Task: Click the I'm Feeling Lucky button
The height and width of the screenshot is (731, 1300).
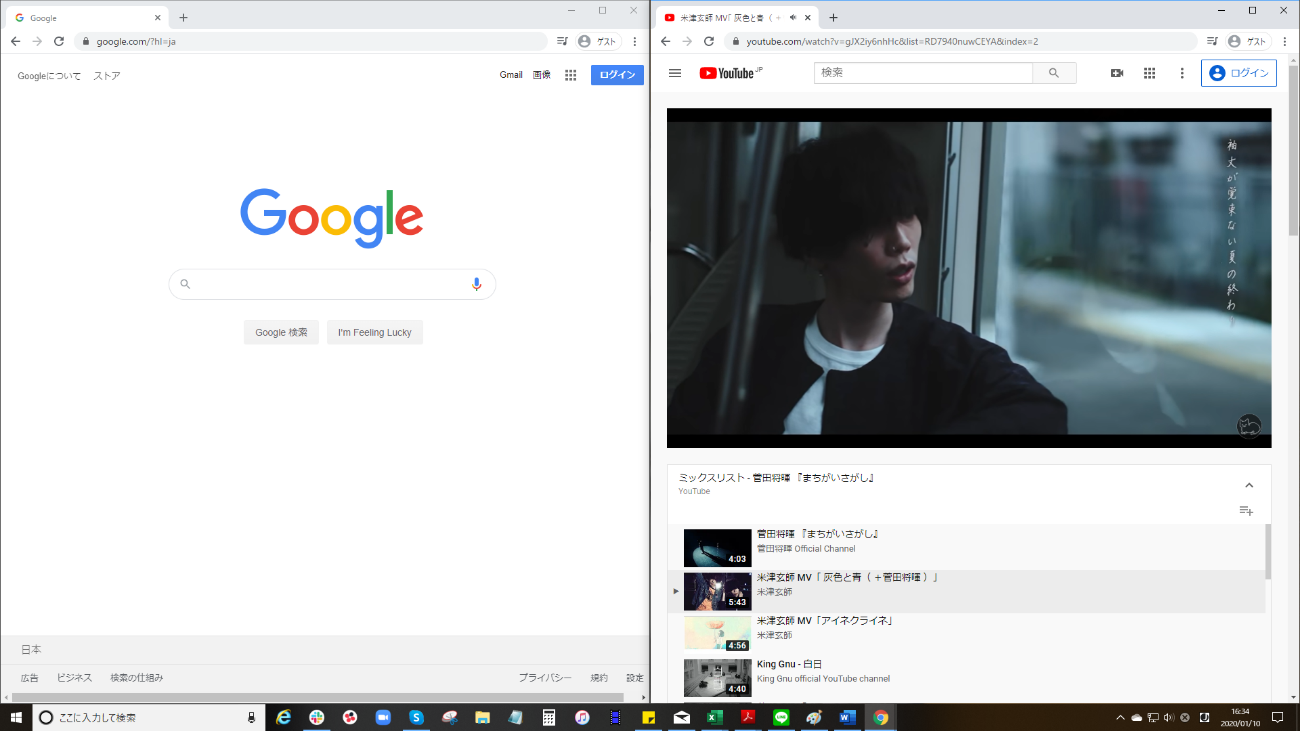Action: pos(375,332)
